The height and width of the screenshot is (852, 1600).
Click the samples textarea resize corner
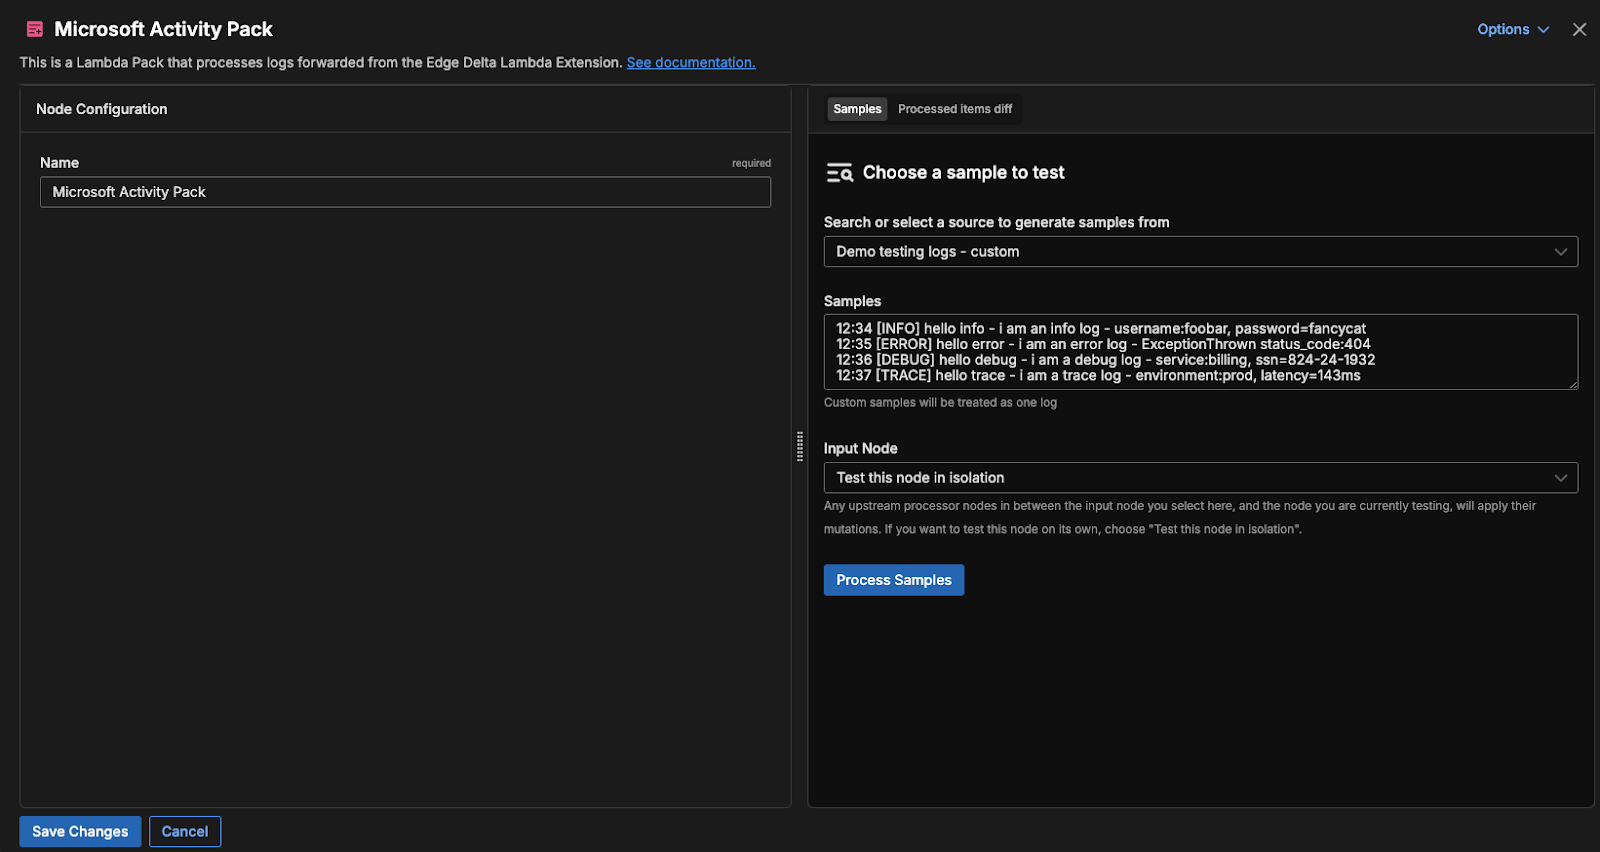(x=1572, y=383)
